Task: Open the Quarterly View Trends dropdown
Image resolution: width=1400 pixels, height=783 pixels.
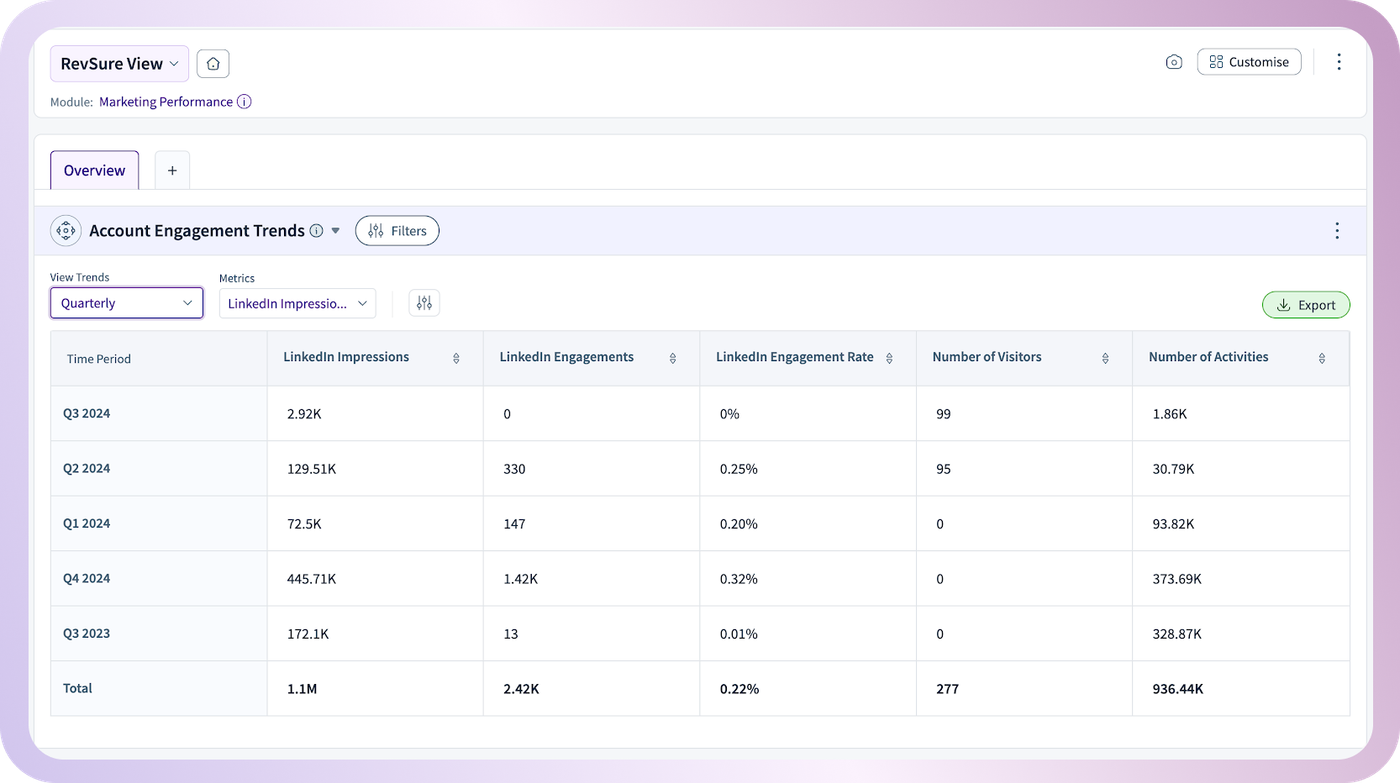Action: 127,303
